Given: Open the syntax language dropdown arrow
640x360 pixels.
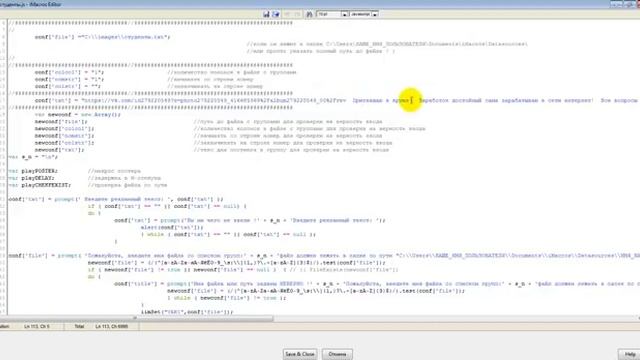Looking at the screenshot, I should coord(375,14).
